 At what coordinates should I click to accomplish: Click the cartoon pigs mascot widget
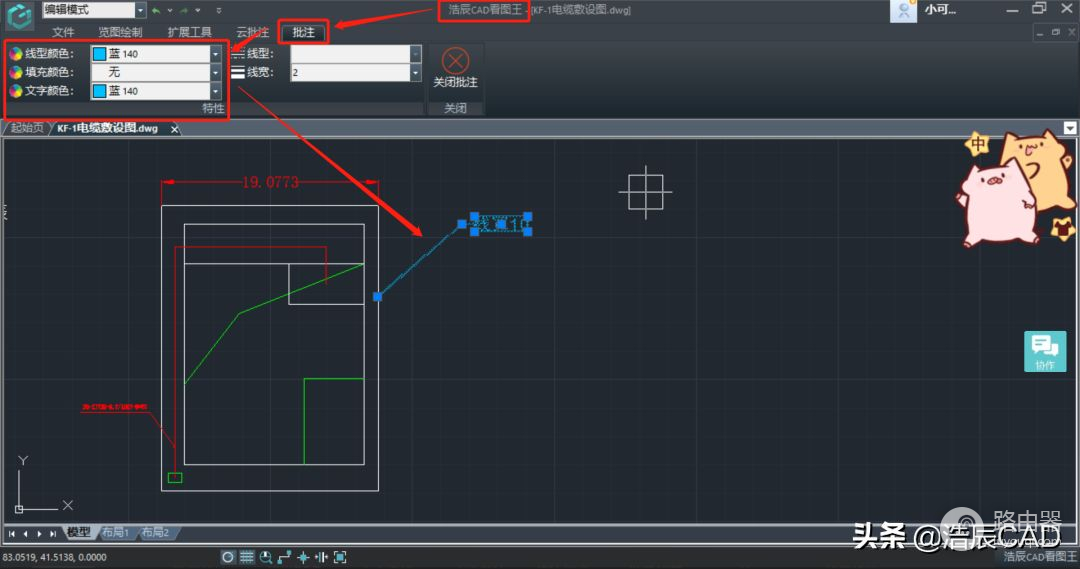coord(1017,187)
